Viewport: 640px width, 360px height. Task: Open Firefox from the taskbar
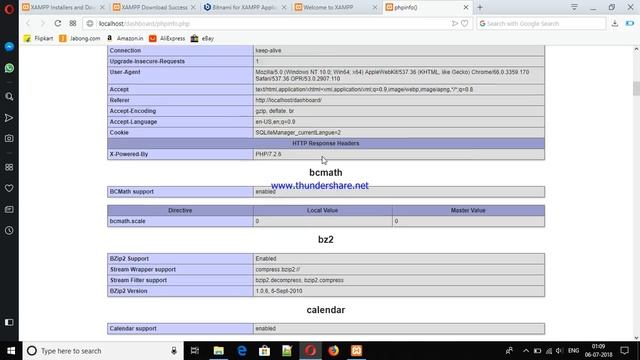click(333, 351)
